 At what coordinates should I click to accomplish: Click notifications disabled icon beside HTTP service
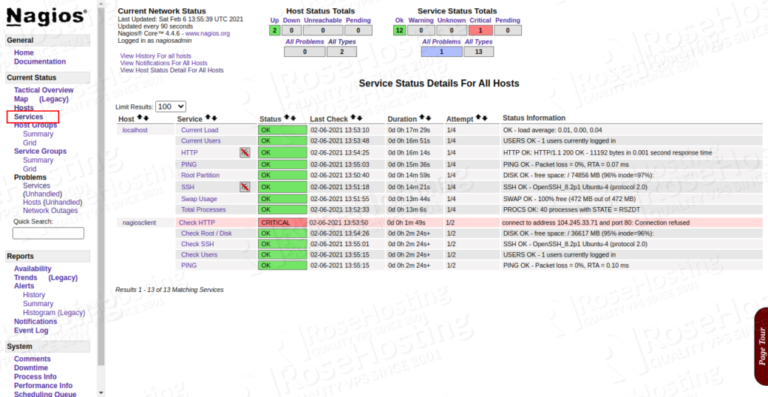[244, 153]
